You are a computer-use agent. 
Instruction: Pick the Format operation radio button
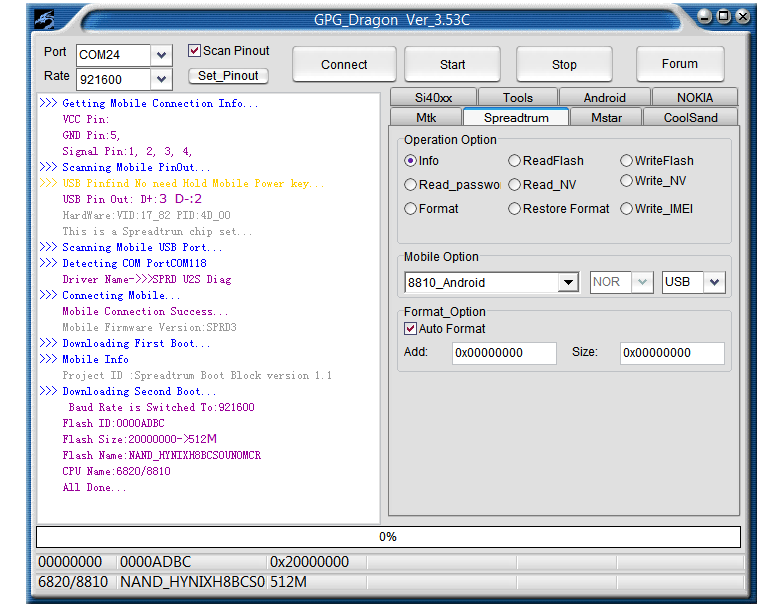411,209
